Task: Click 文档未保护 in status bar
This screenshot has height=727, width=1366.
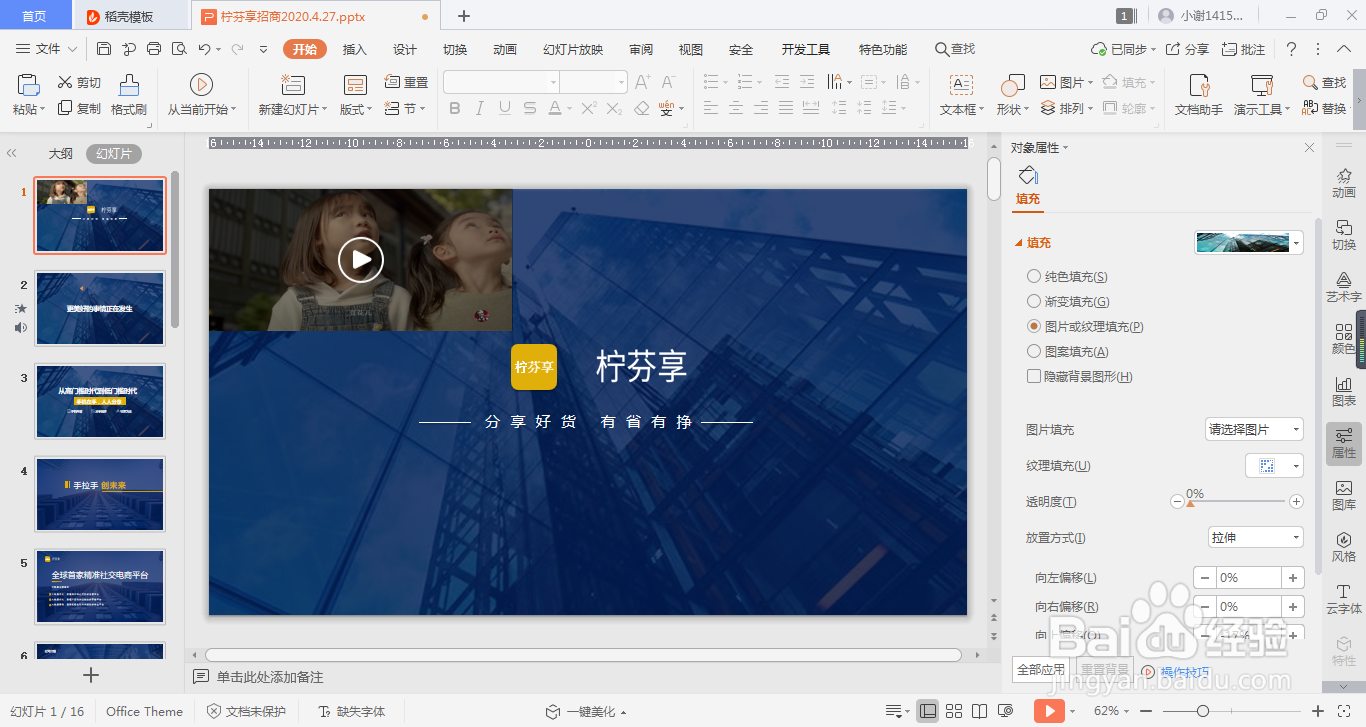Action: point(246,711)
